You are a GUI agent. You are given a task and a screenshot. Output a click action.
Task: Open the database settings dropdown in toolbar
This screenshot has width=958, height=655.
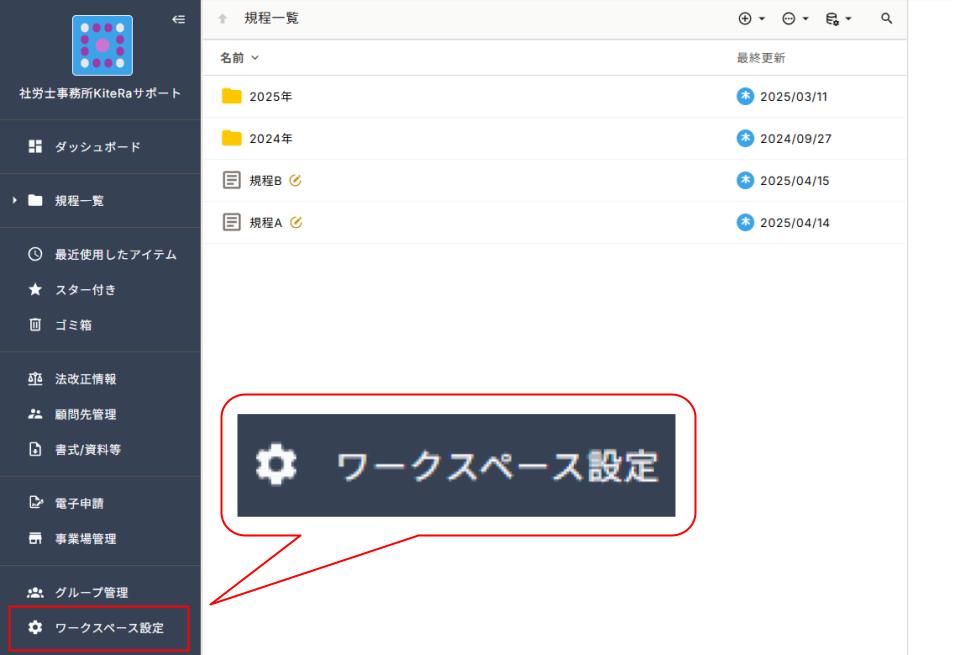838,19
